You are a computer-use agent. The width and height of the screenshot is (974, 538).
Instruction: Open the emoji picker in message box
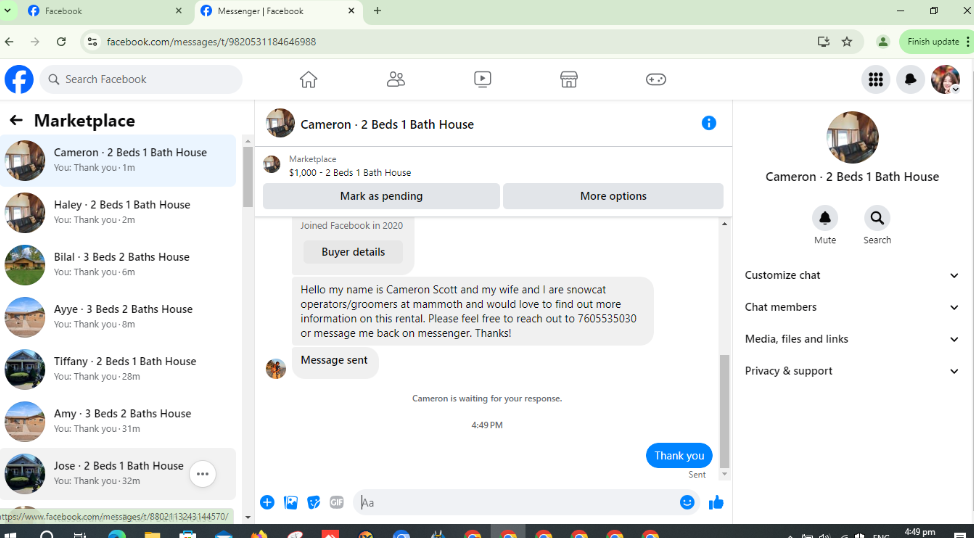(687, 503)
